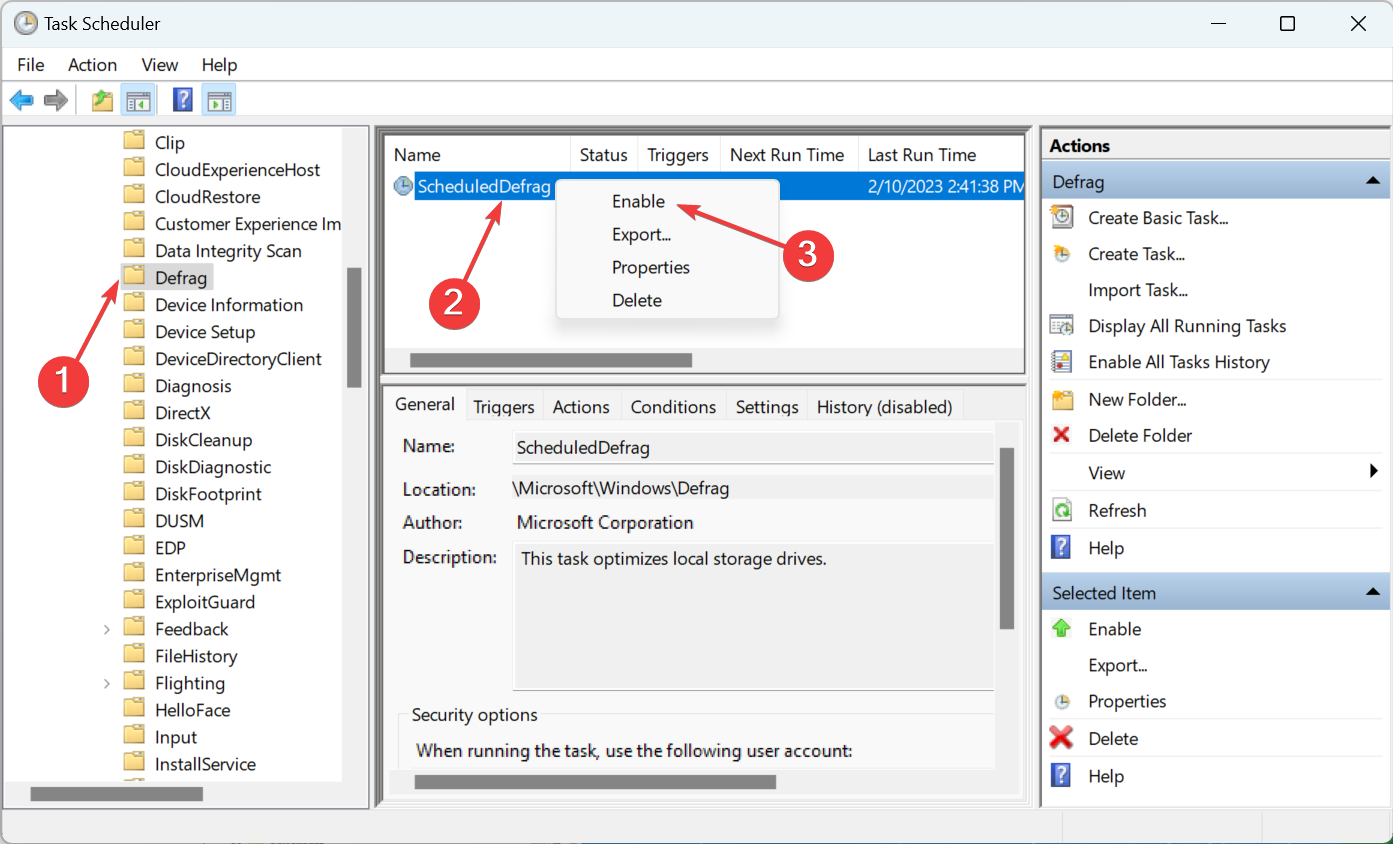Viewport: 1393px width, 844px height.
Task: Click the Up One Level folder icon
Action: click(x=102, y=100)
